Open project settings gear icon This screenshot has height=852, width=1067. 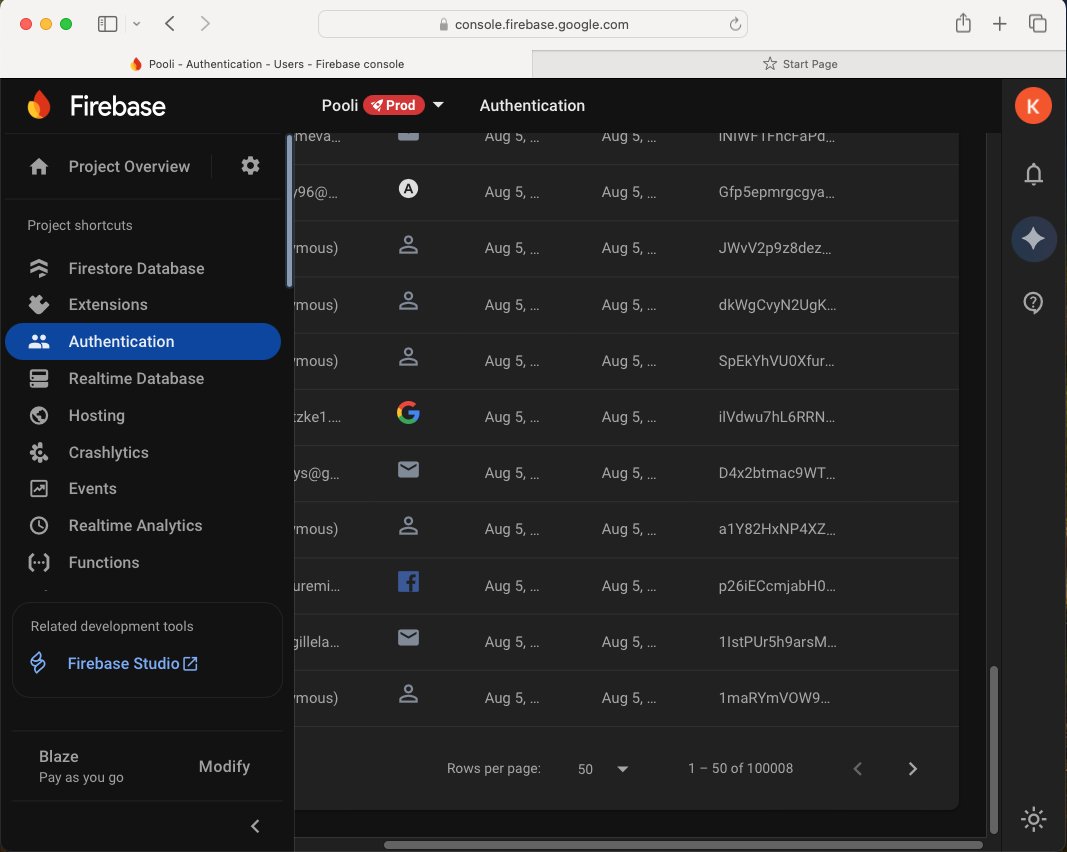click(x=250, y=166)
